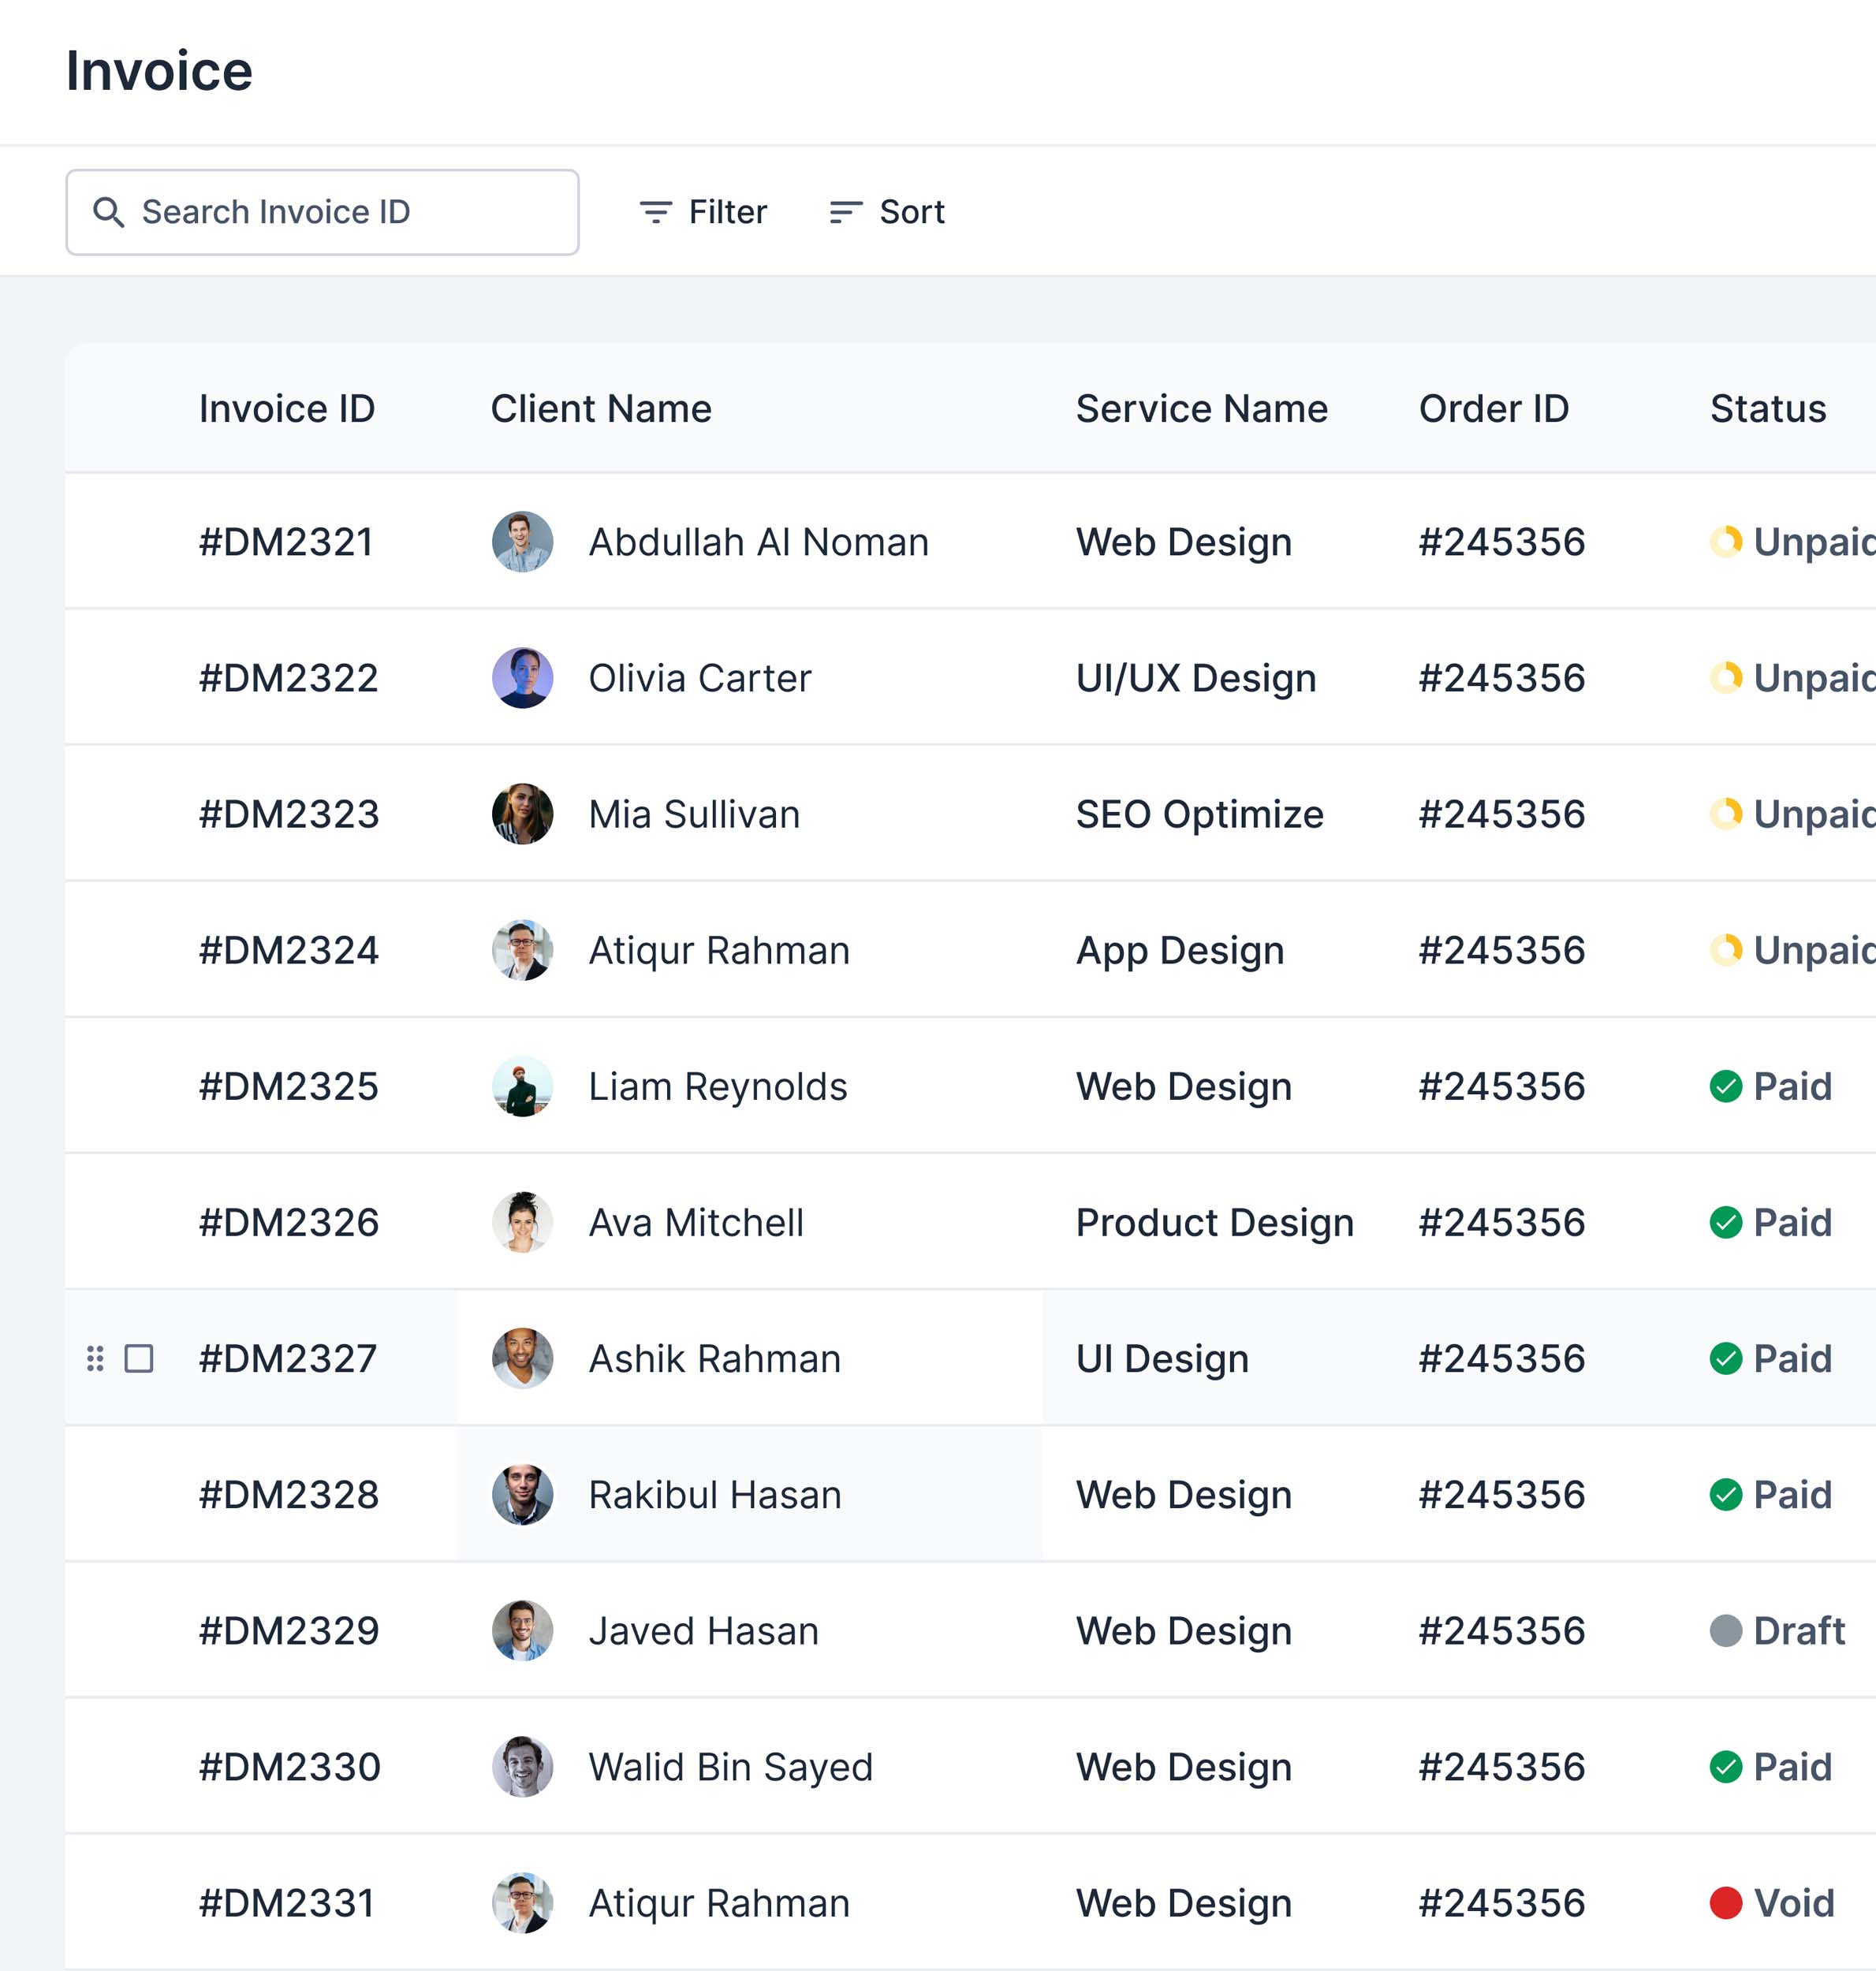This screenshot has width=1876, height=1971.
Task: Click the red Void status dot
Action: click(x=1725, y=1902)
